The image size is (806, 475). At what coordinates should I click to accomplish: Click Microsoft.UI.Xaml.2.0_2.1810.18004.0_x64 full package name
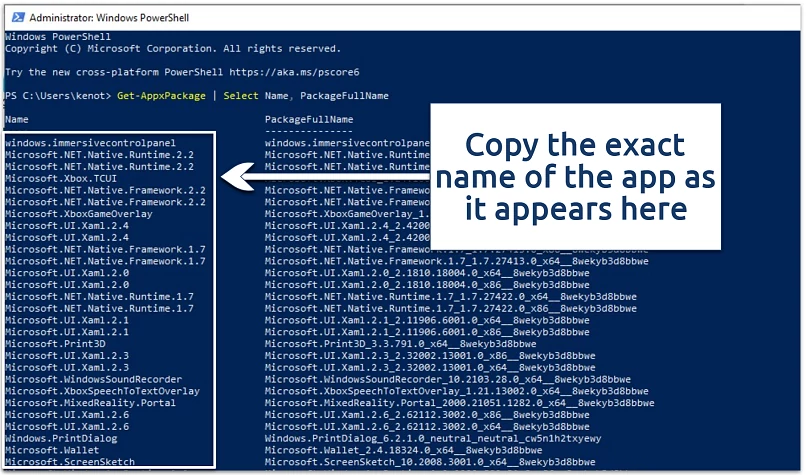tap(427, 273)
